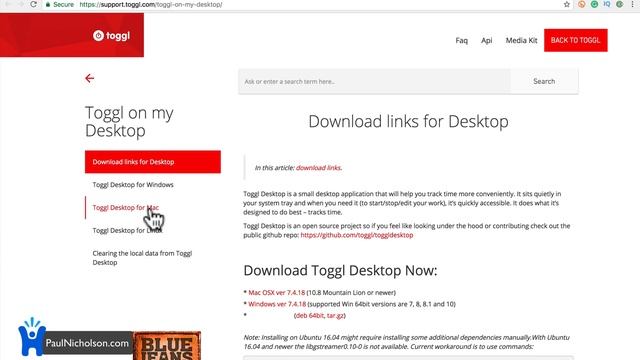Open the Media Kit page
The width and height of the screenshot is (640, 360).
coord(521,40)
